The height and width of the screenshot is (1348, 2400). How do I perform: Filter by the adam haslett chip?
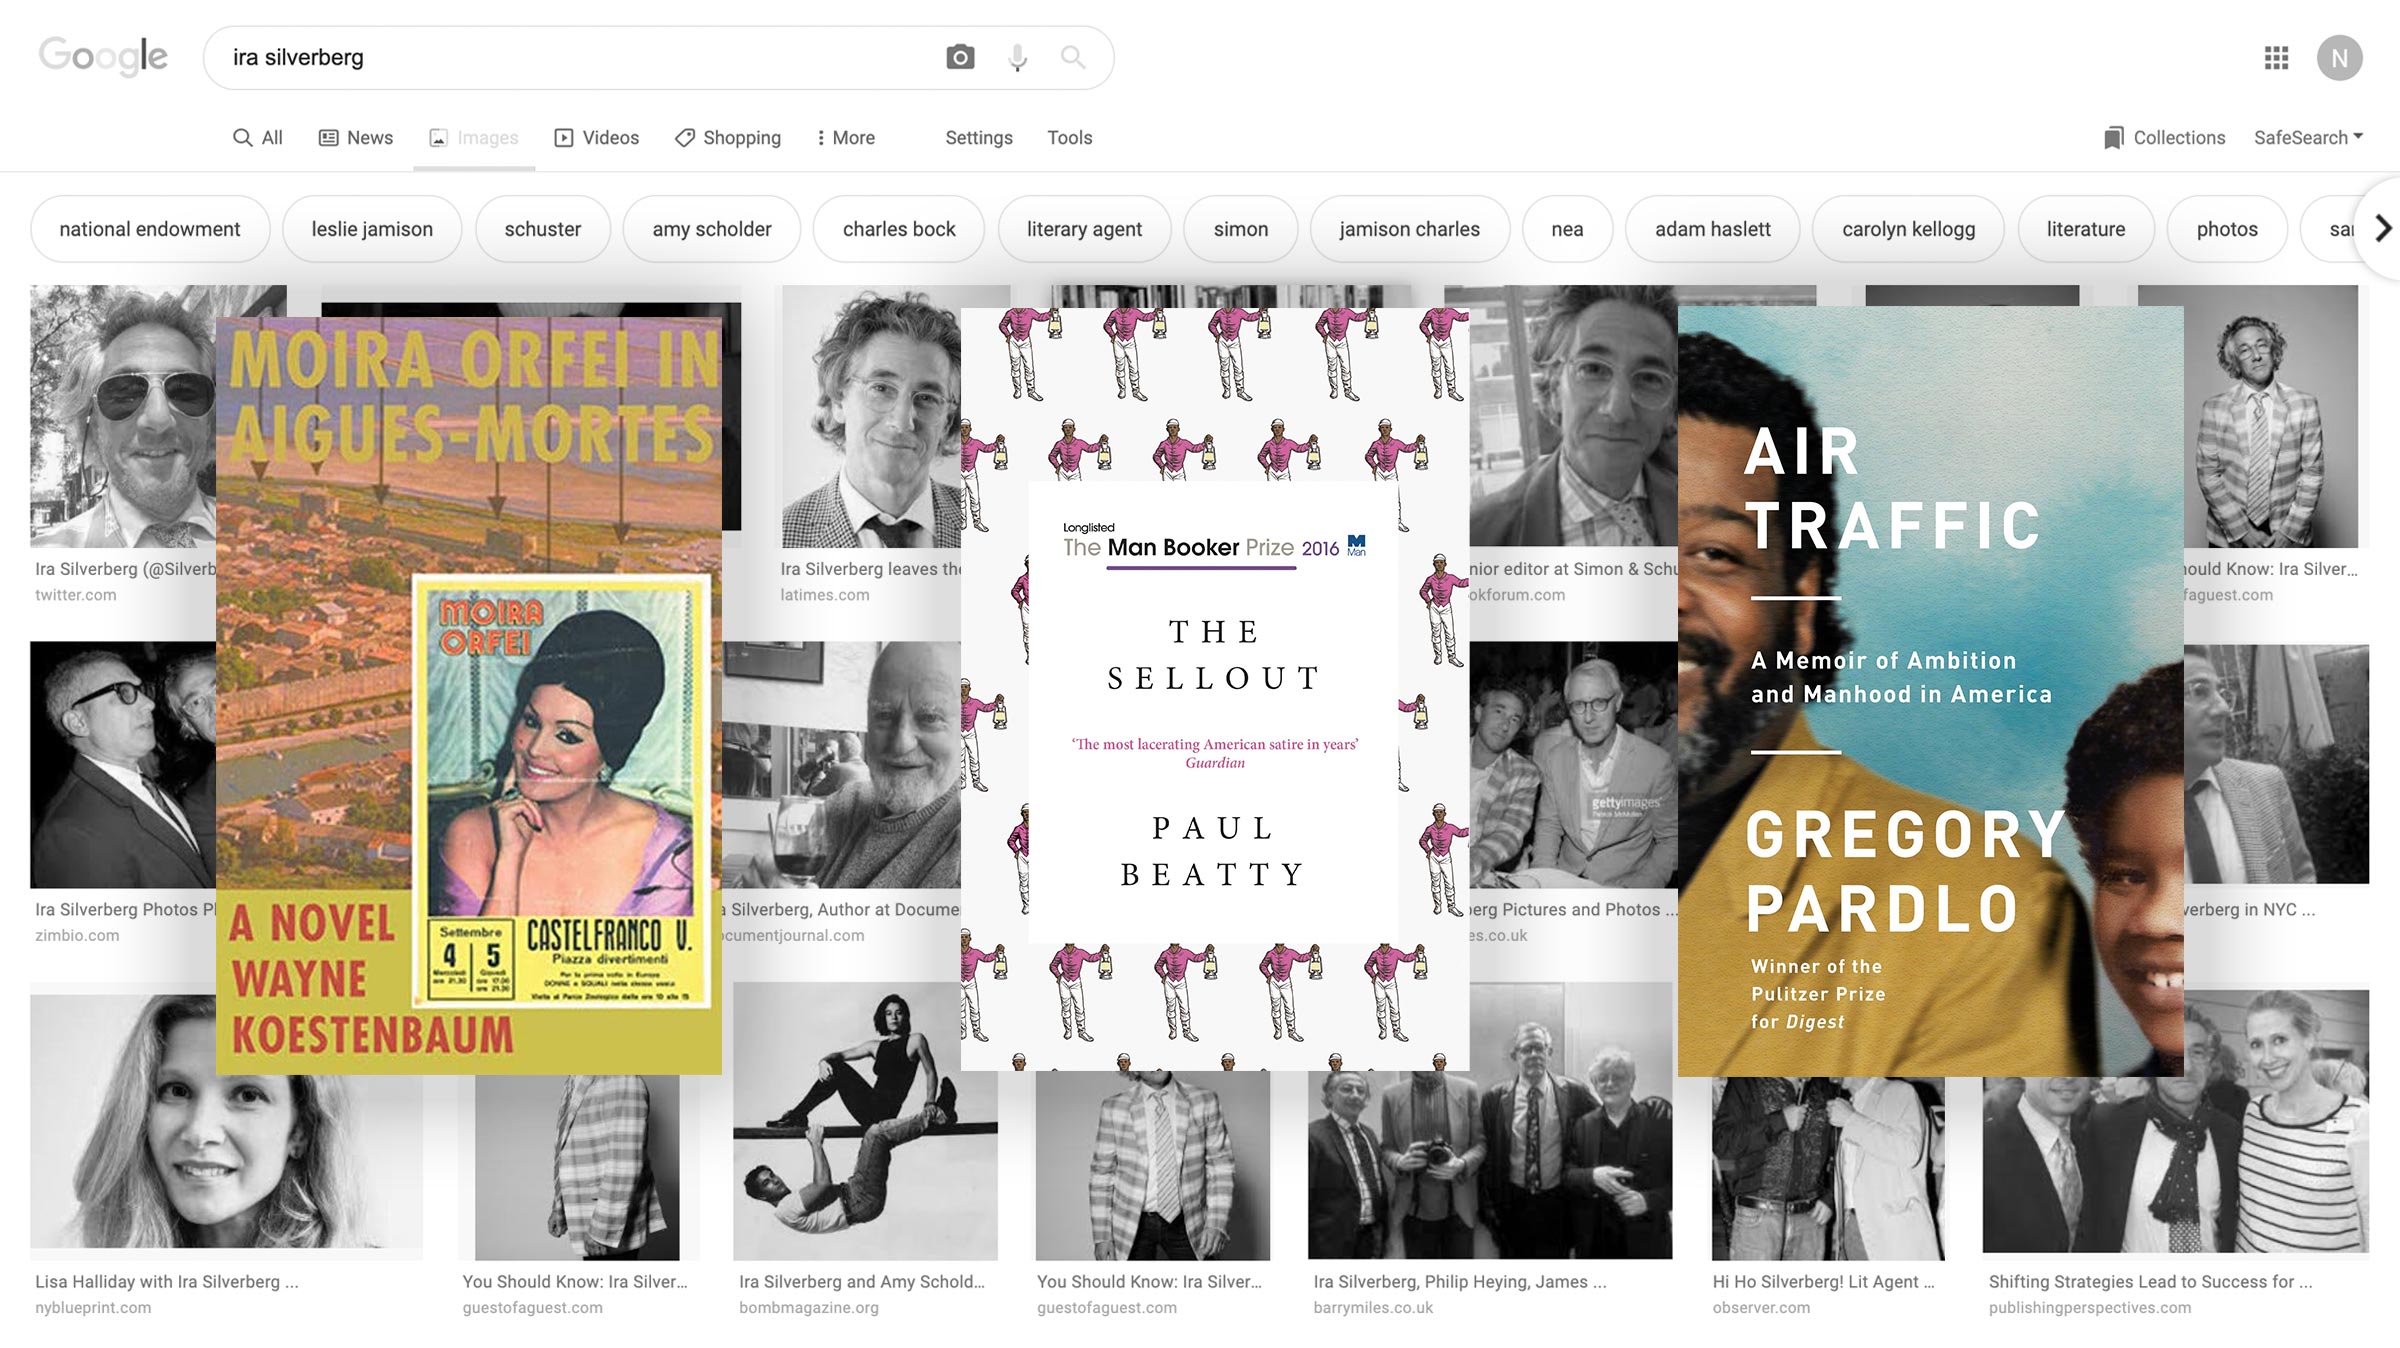1712,229
